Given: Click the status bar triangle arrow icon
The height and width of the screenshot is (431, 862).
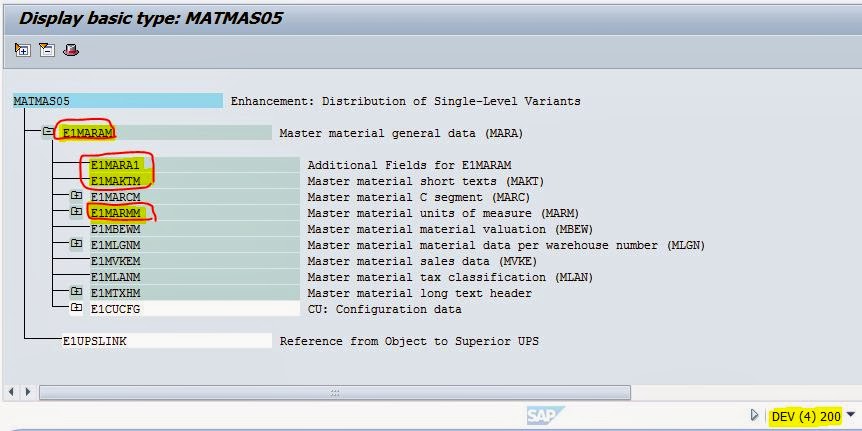Looking at the screenshot, I should click(754, 415).
